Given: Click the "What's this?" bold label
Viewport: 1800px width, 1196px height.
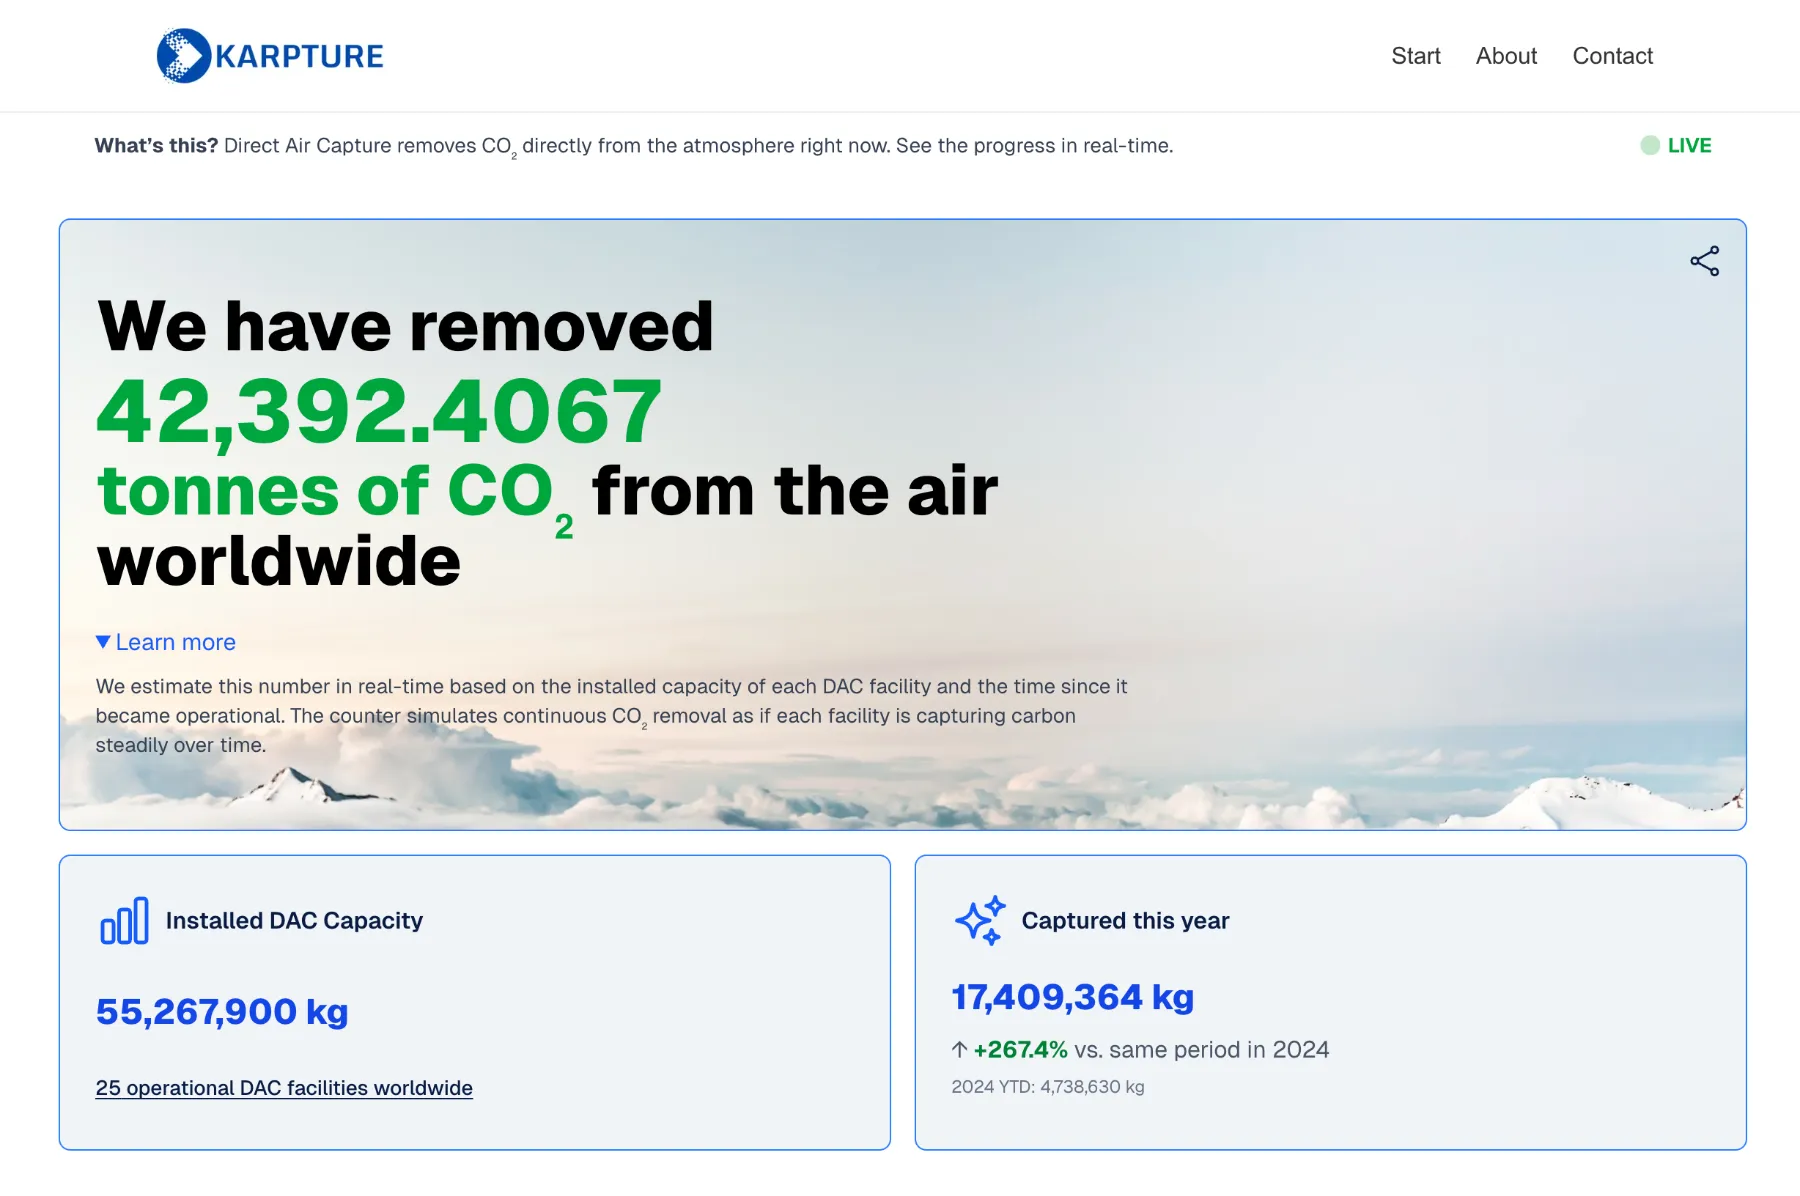Looking at the screenshot, I should click(156, 146).
